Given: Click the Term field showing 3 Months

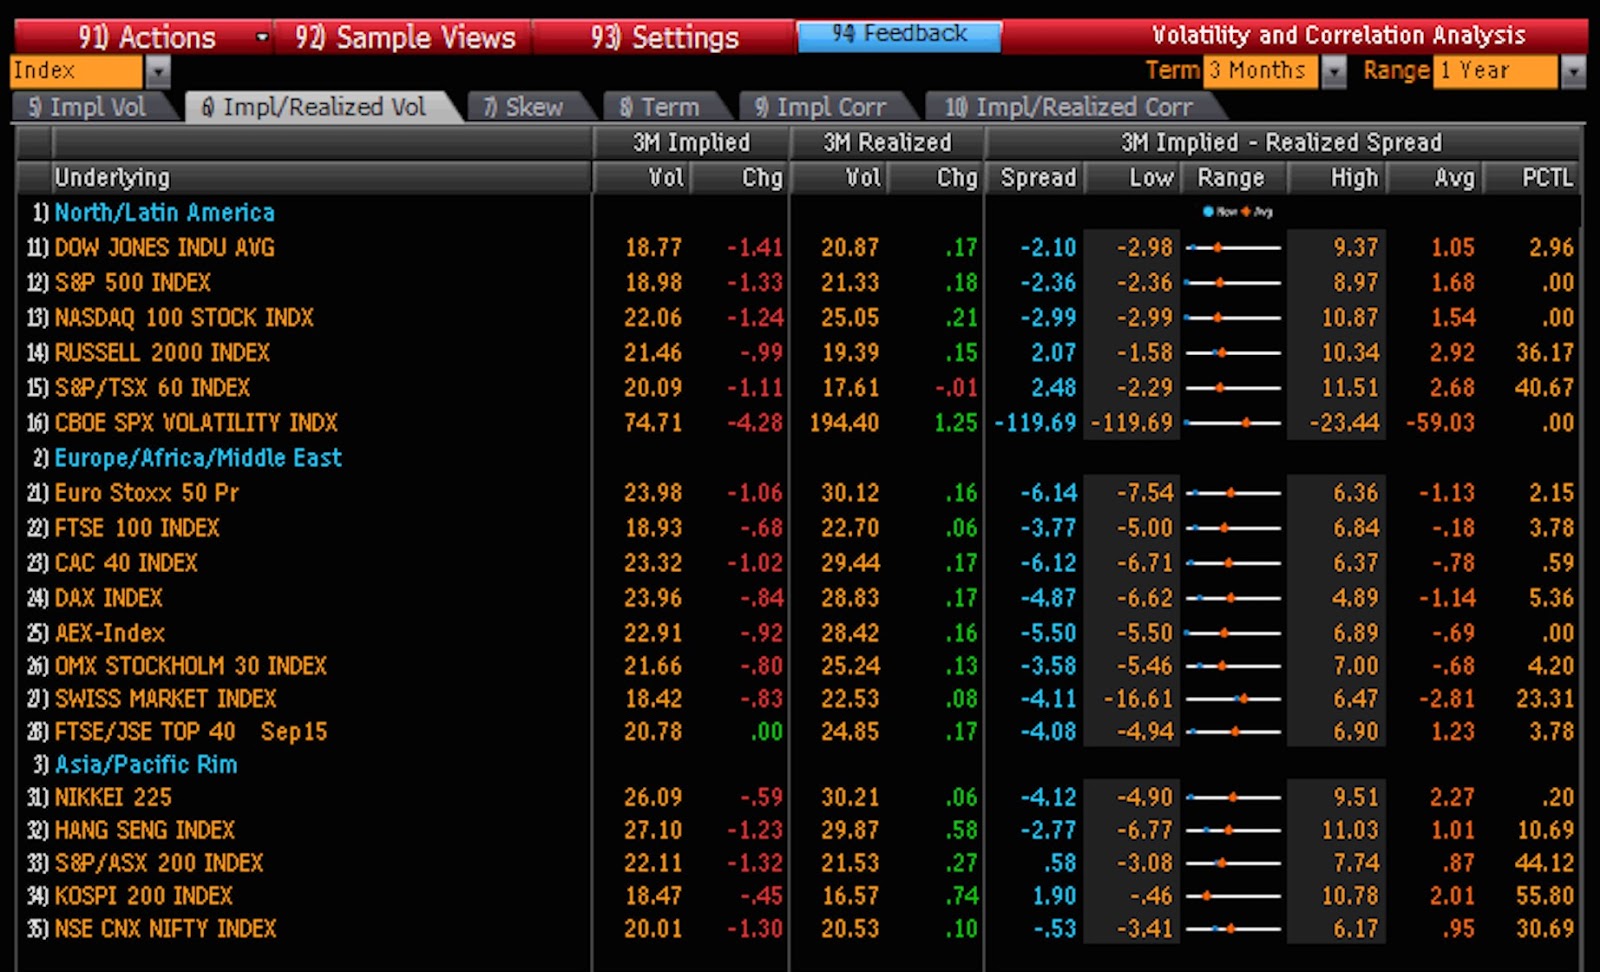Looking at the screenshot, I should click(1260, 71).
